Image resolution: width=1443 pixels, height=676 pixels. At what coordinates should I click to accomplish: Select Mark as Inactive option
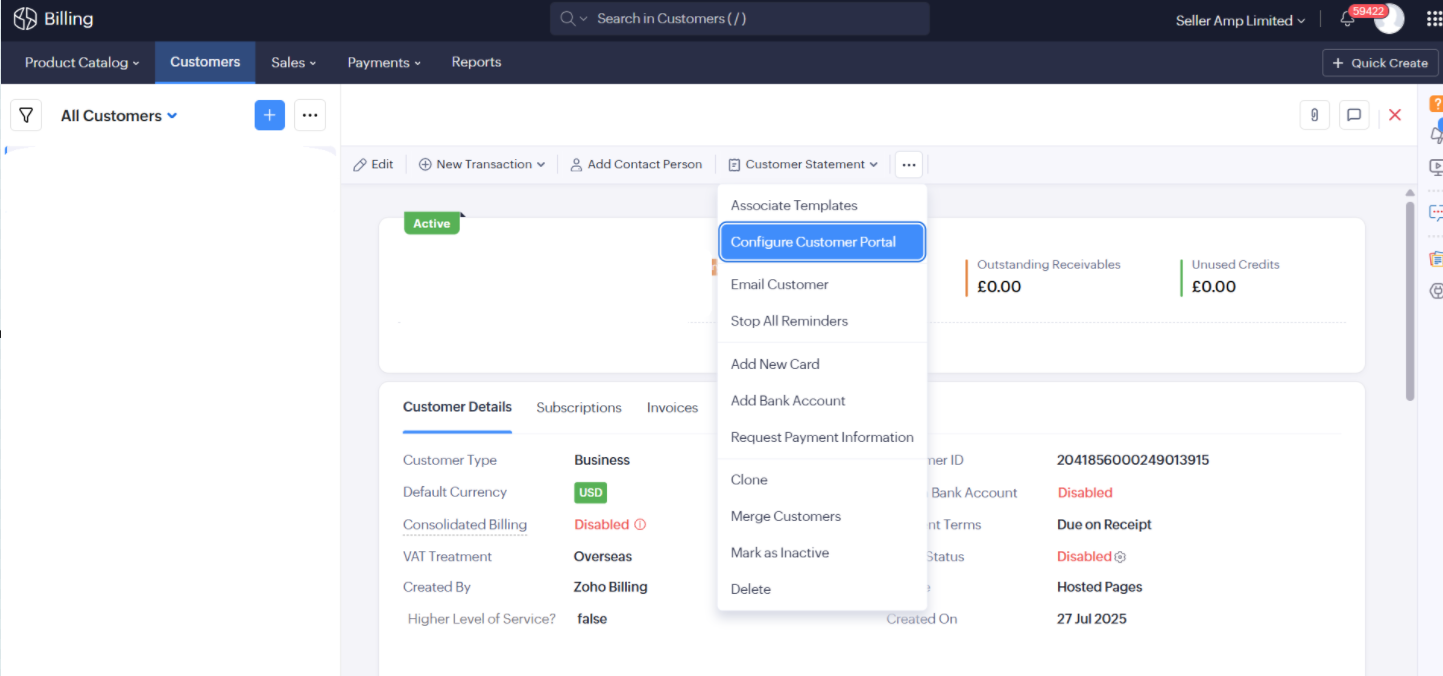(x=779, y=553)
